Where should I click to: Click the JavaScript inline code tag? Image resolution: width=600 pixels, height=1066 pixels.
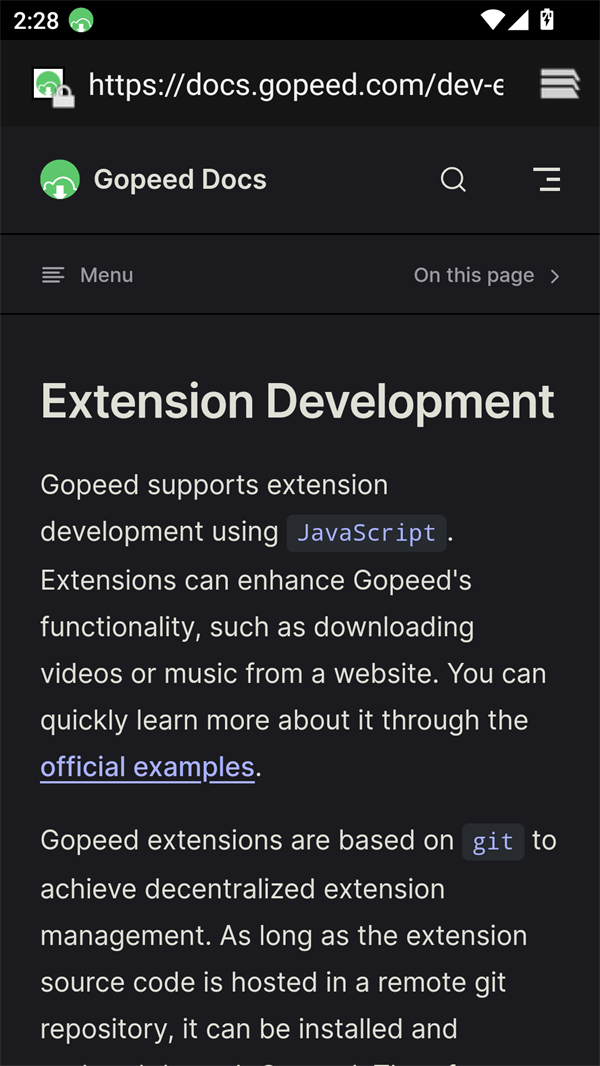(x=366, y=533)
